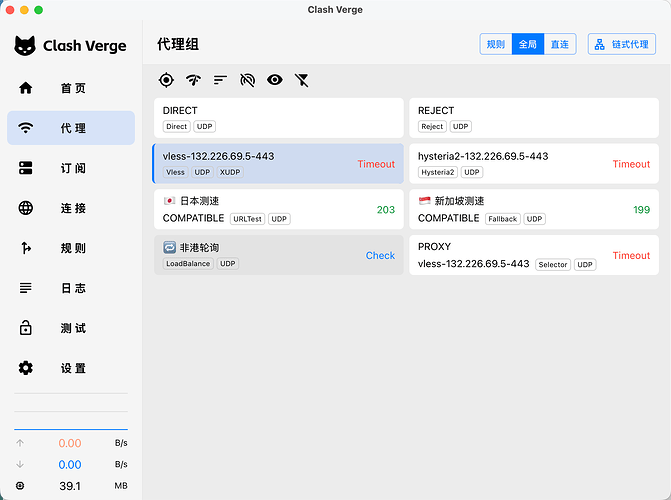Retest the Timeout on the hysteria2 card
The image size is (671, 500).
[631, 164]
